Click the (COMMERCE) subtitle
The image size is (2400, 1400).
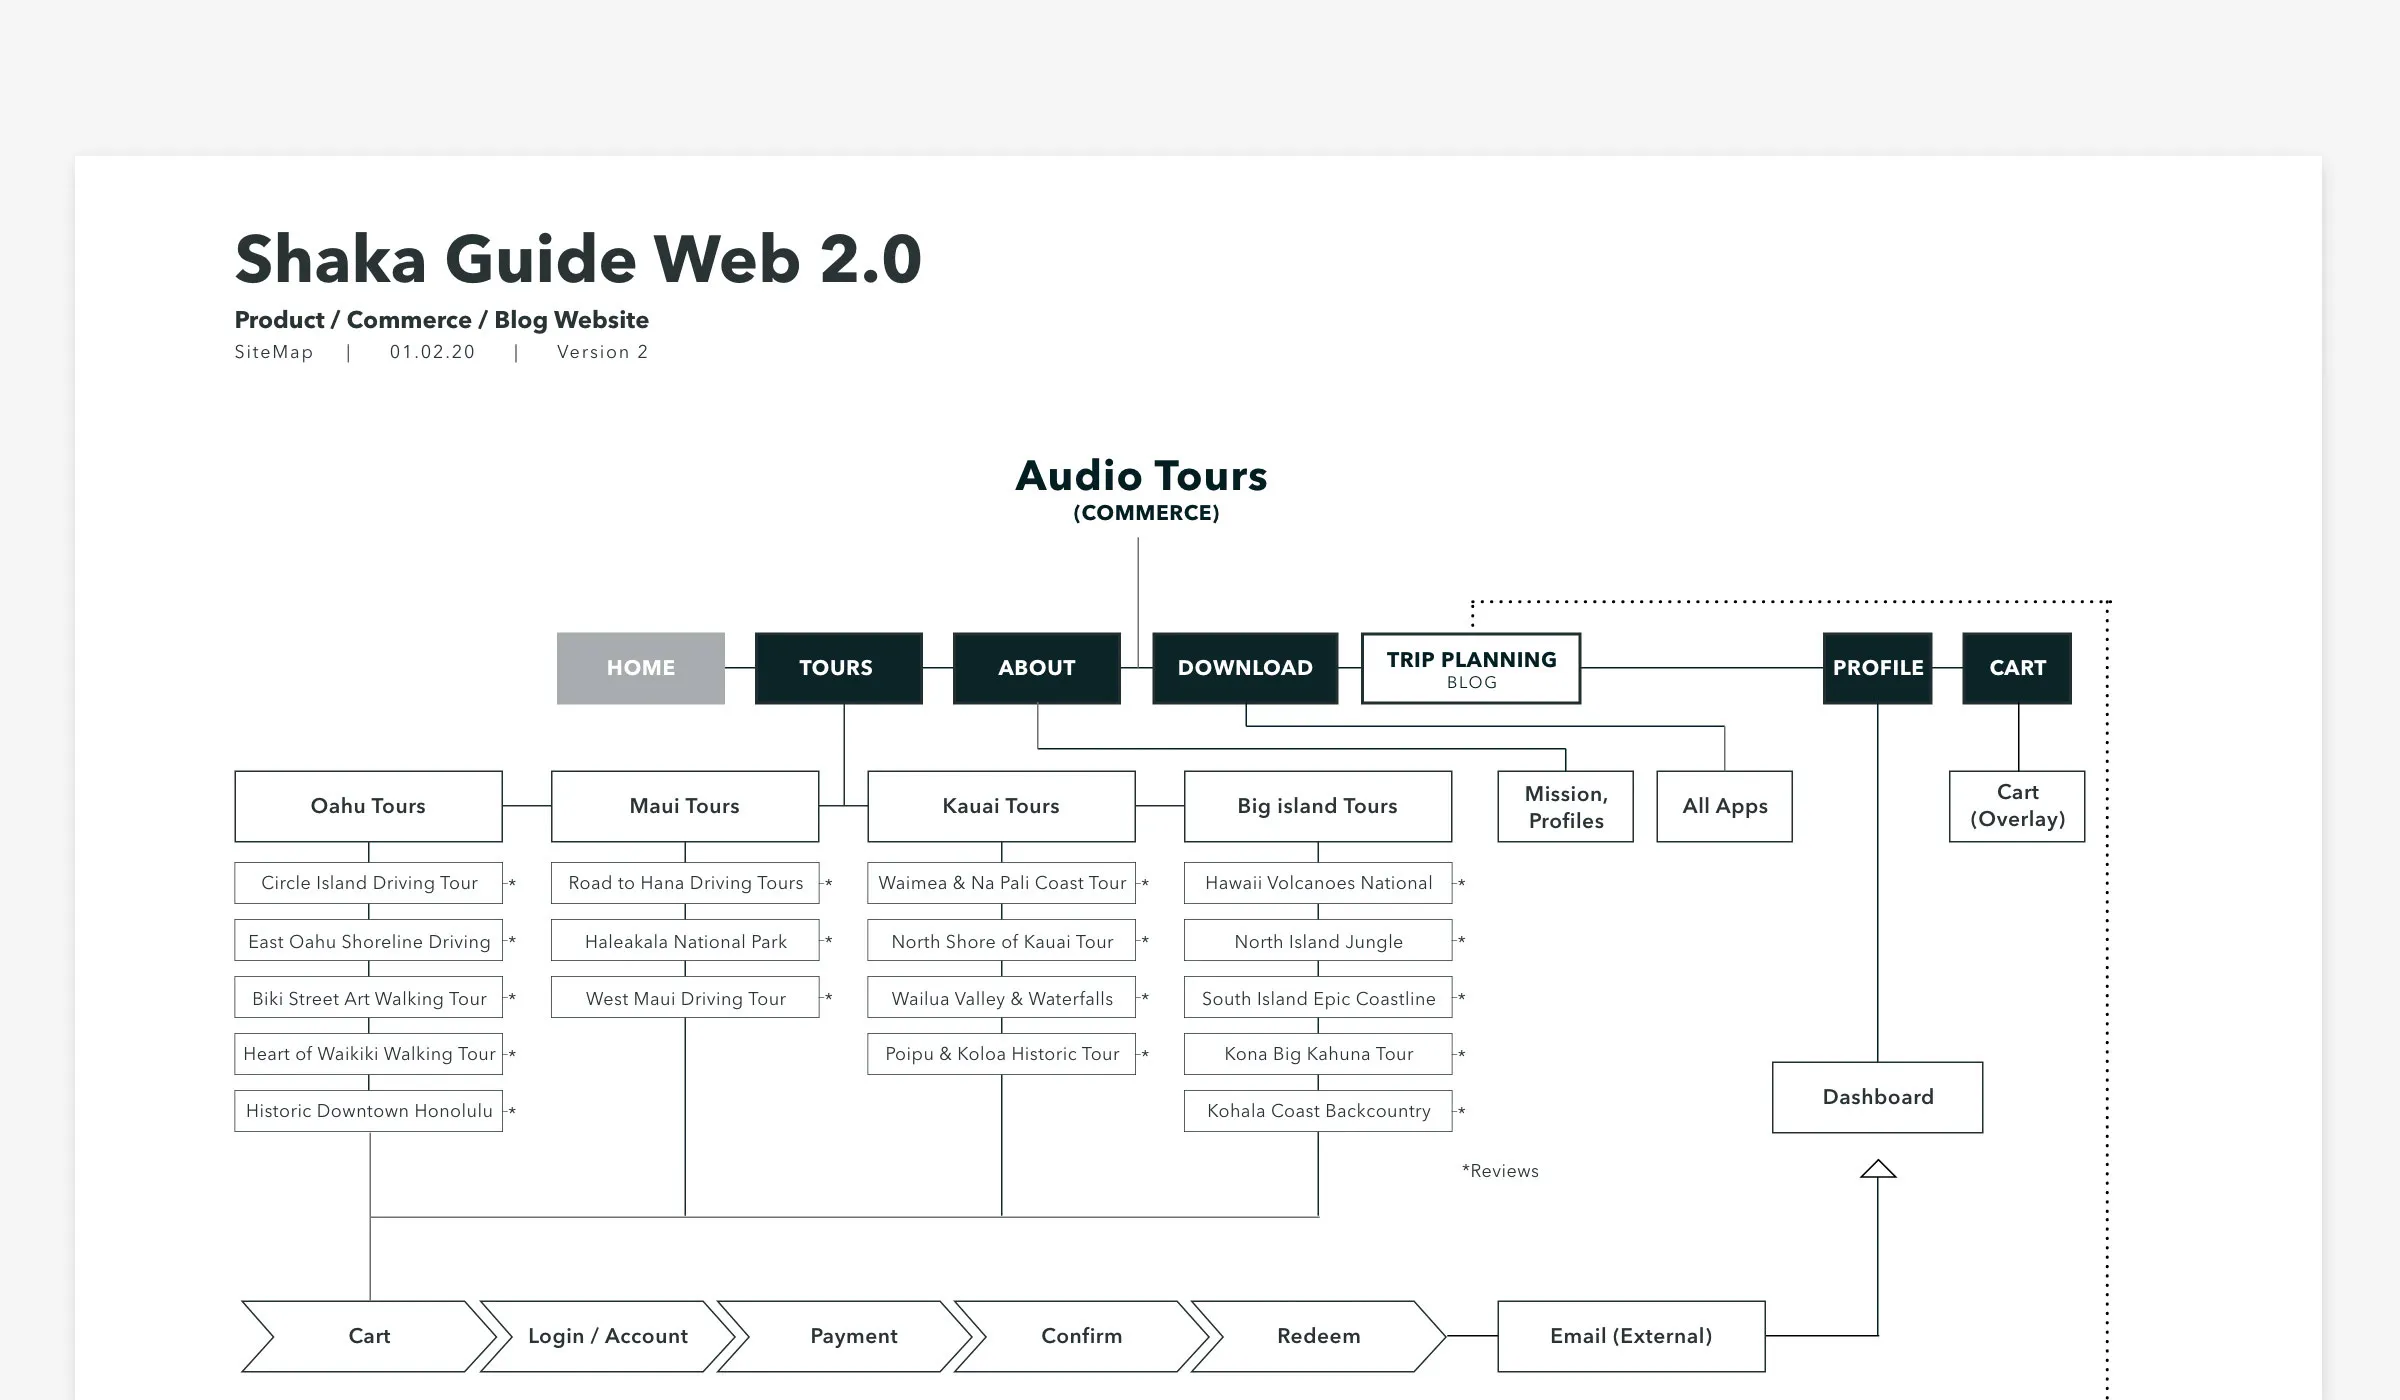(x=1146, y=513)
